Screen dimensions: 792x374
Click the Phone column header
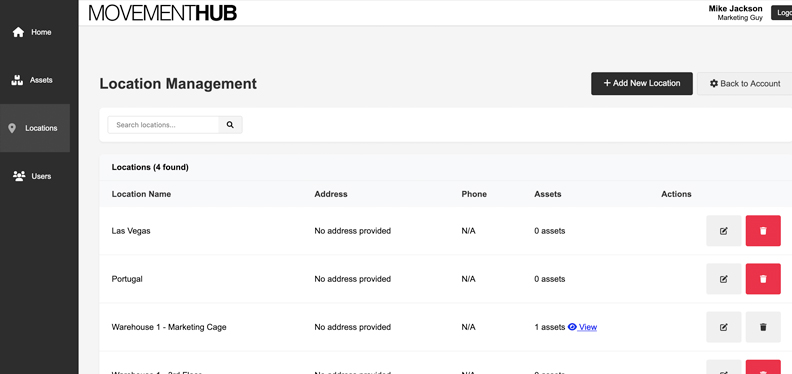(x=474, y=194)
